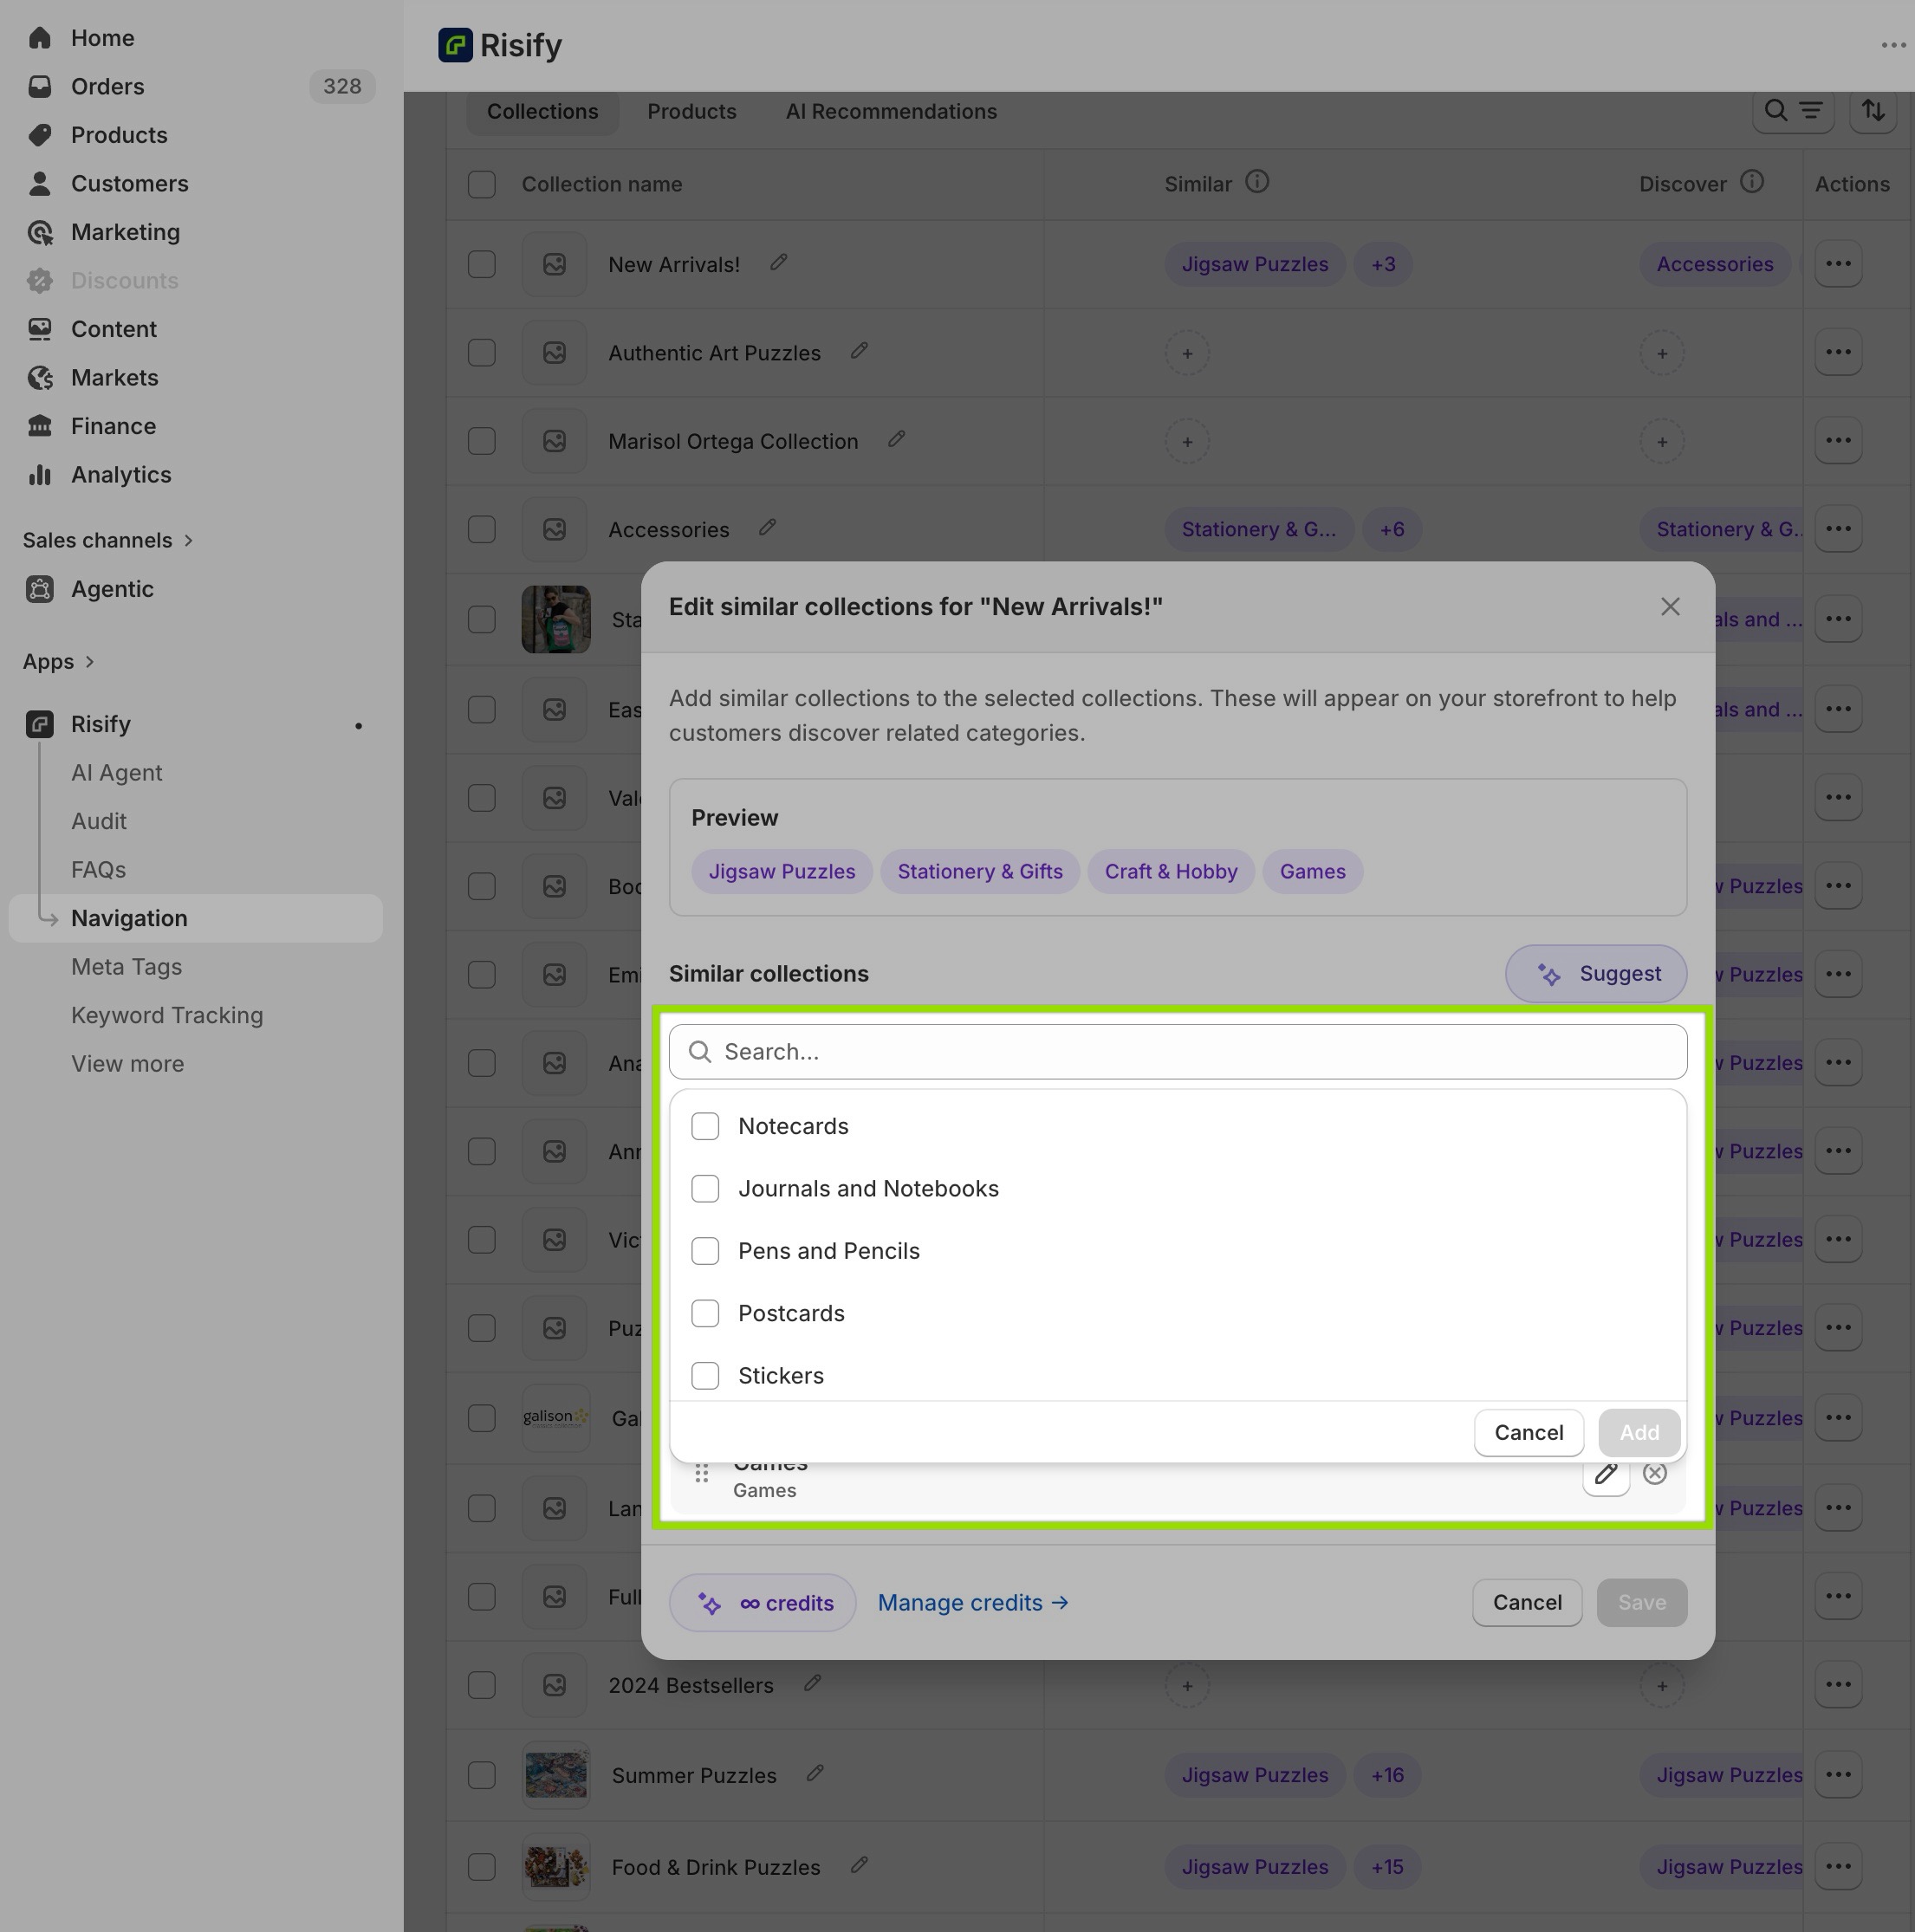Add discover collection for Marisol Ortega Collection

[x=1662, y=442]
